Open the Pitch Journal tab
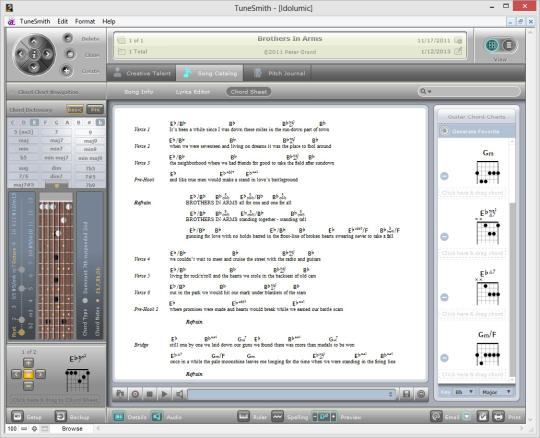 tap(279, 73)
